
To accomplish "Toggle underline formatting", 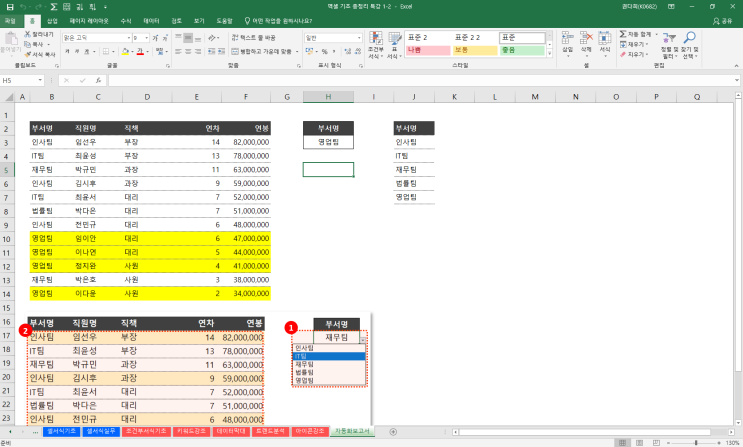I will [x=86, y=51].
